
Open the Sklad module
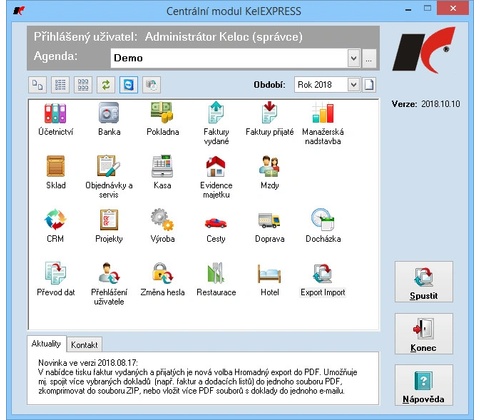click(x=56, y=172)
